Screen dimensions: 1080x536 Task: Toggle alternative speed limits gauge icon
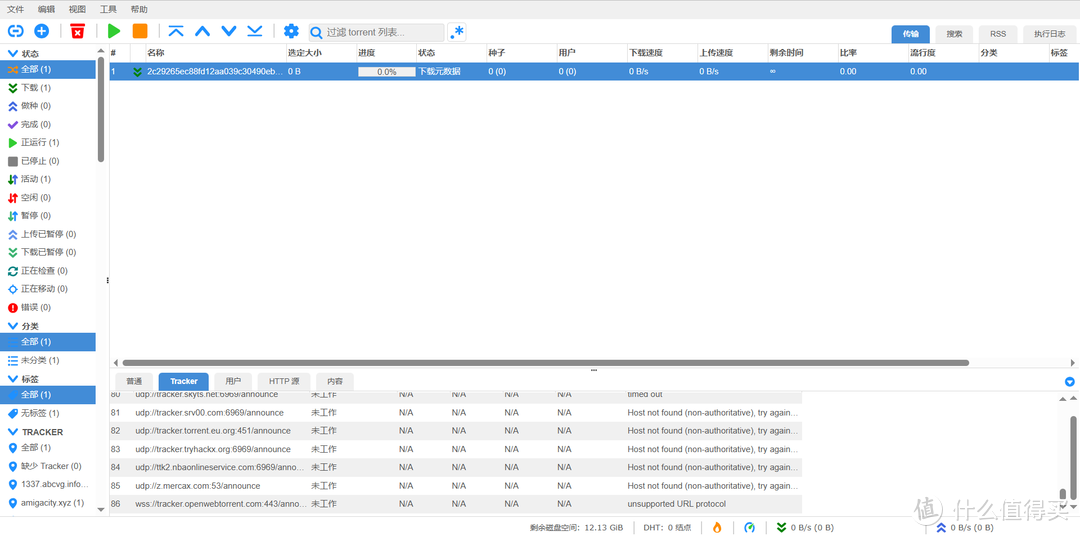(x=749, y=528)
